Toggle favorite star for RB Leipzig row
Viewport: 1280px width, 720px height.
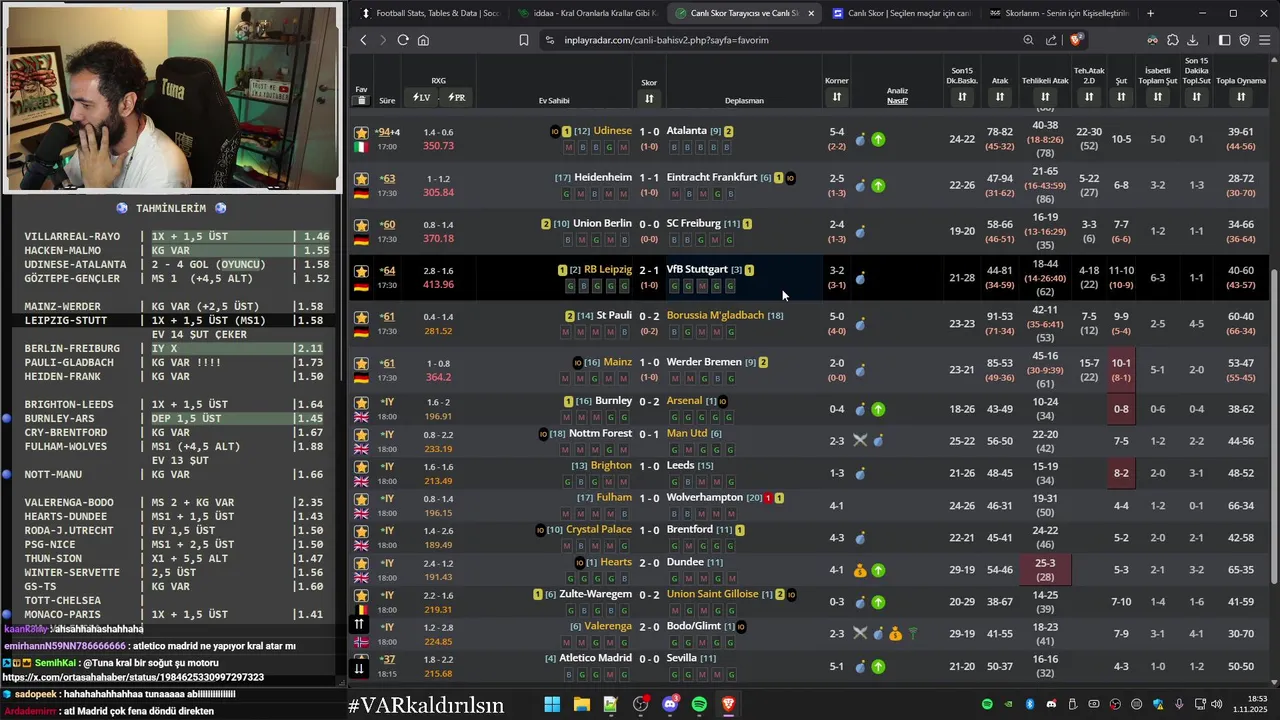361,271
